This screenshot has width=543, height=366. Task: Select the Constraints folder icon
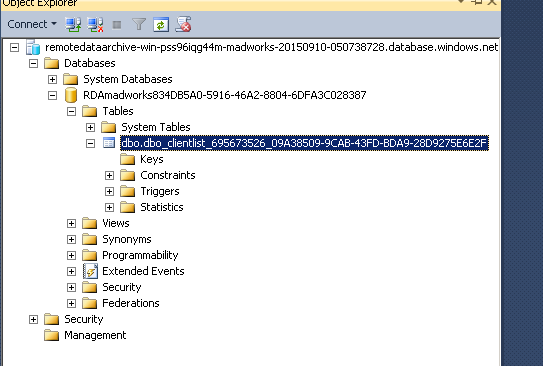128,176
